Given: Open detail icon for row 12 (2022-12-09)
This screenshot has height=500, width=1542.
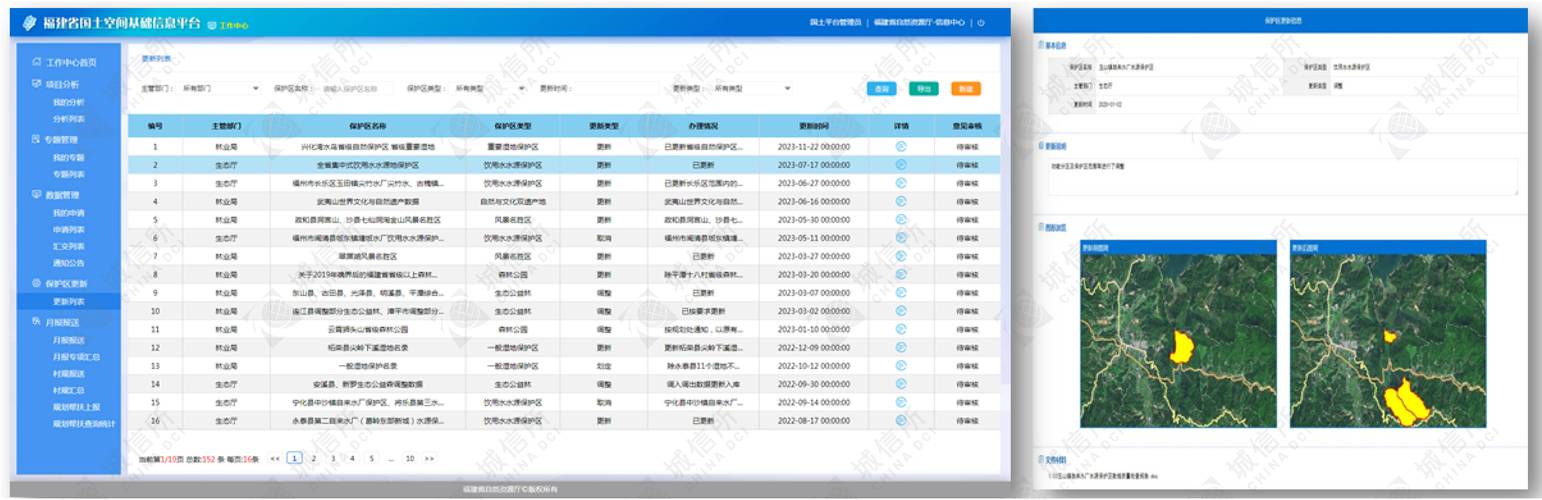Looking at the screenshot, I should [900, 346].
